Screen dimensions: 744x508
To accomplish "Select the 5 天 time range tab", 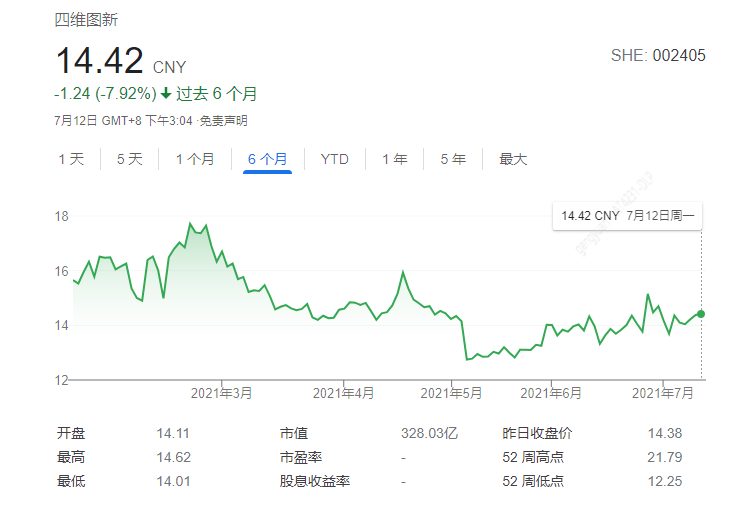I will pyautogui.click(x=130, y=159).
